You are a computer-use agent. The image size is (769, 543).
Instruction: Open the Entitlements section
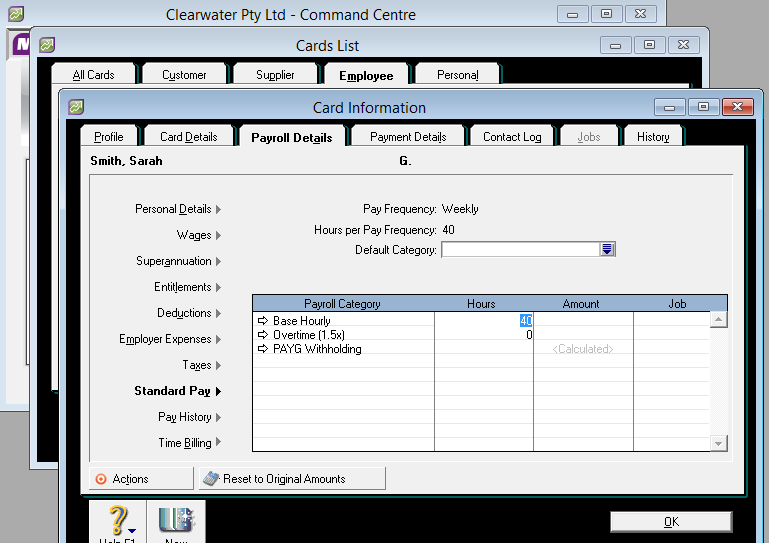tap(187, 287)
